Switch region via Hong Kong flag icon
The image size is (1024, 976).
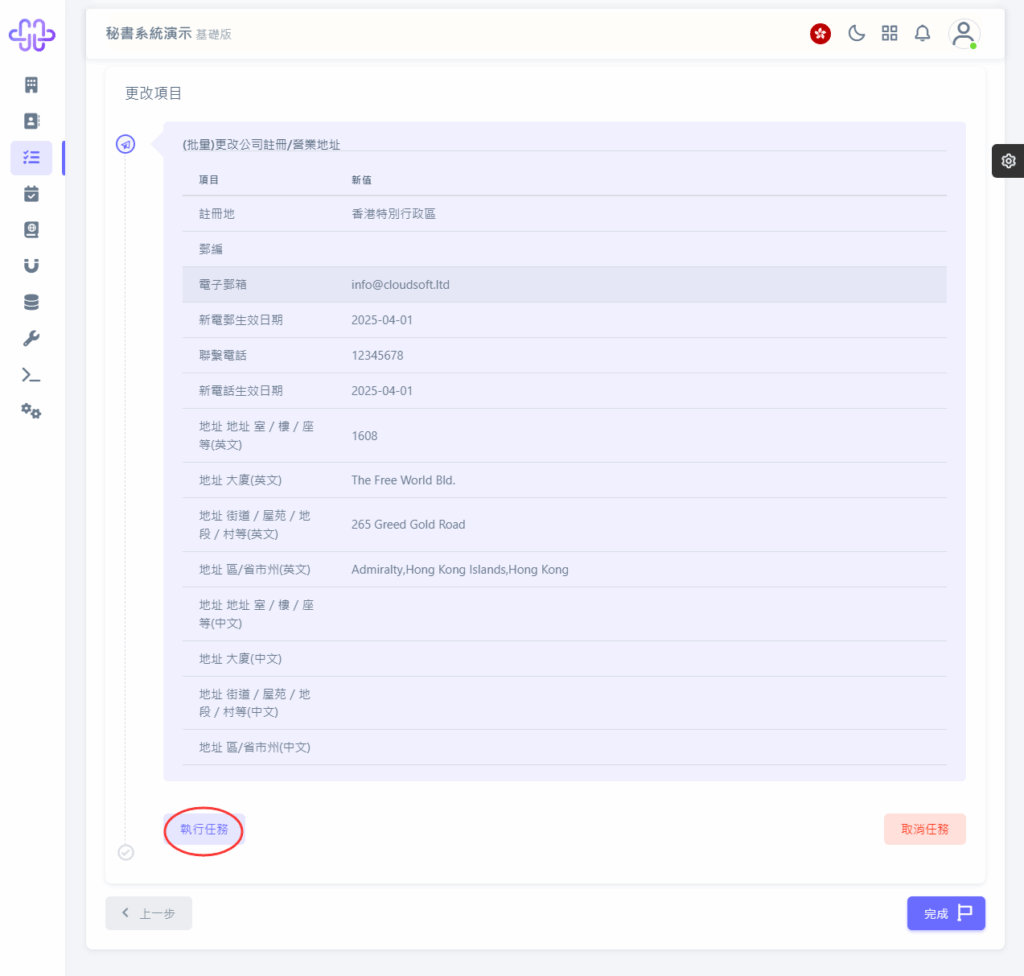click(820, 33)
